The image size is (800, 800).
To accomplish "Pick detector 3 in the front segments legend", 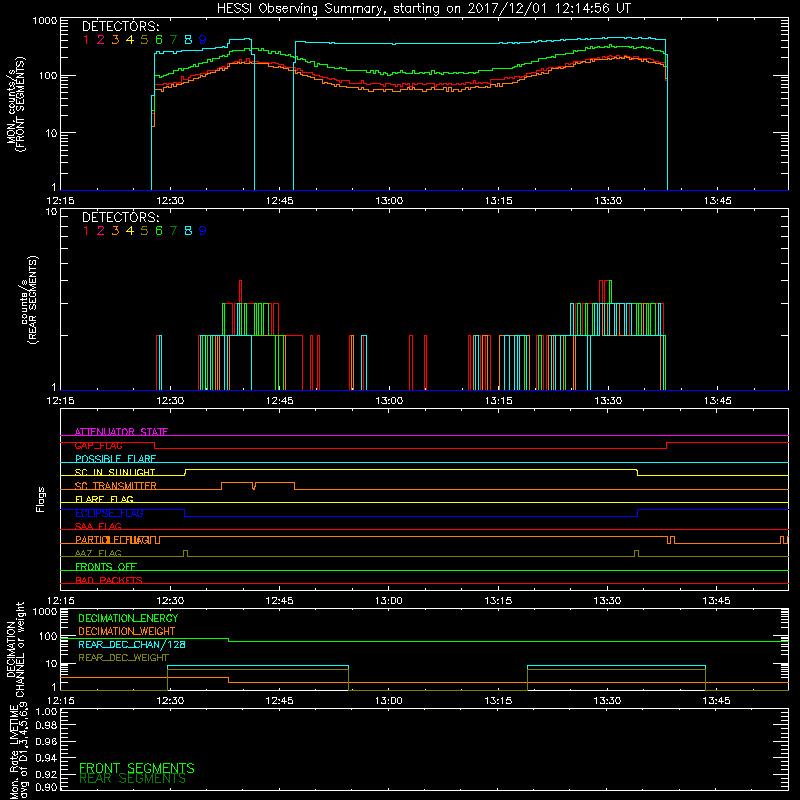I will pyautogui.click(x=115, y=40).
